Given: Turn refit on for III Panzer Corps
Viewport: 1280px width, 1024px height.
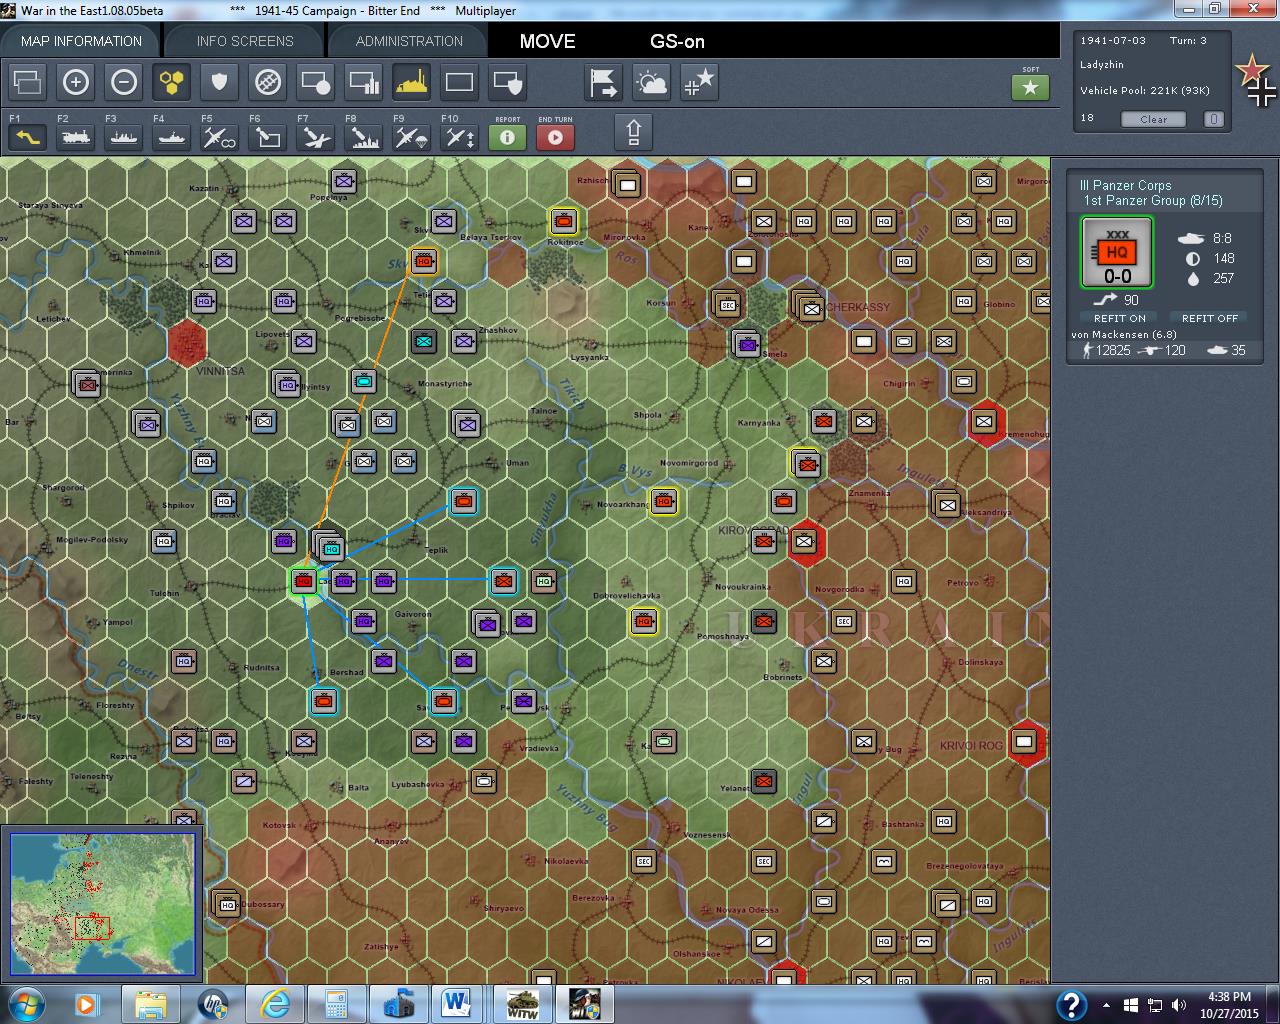Looking at the screenshot, I should (x=1120, y=318).
